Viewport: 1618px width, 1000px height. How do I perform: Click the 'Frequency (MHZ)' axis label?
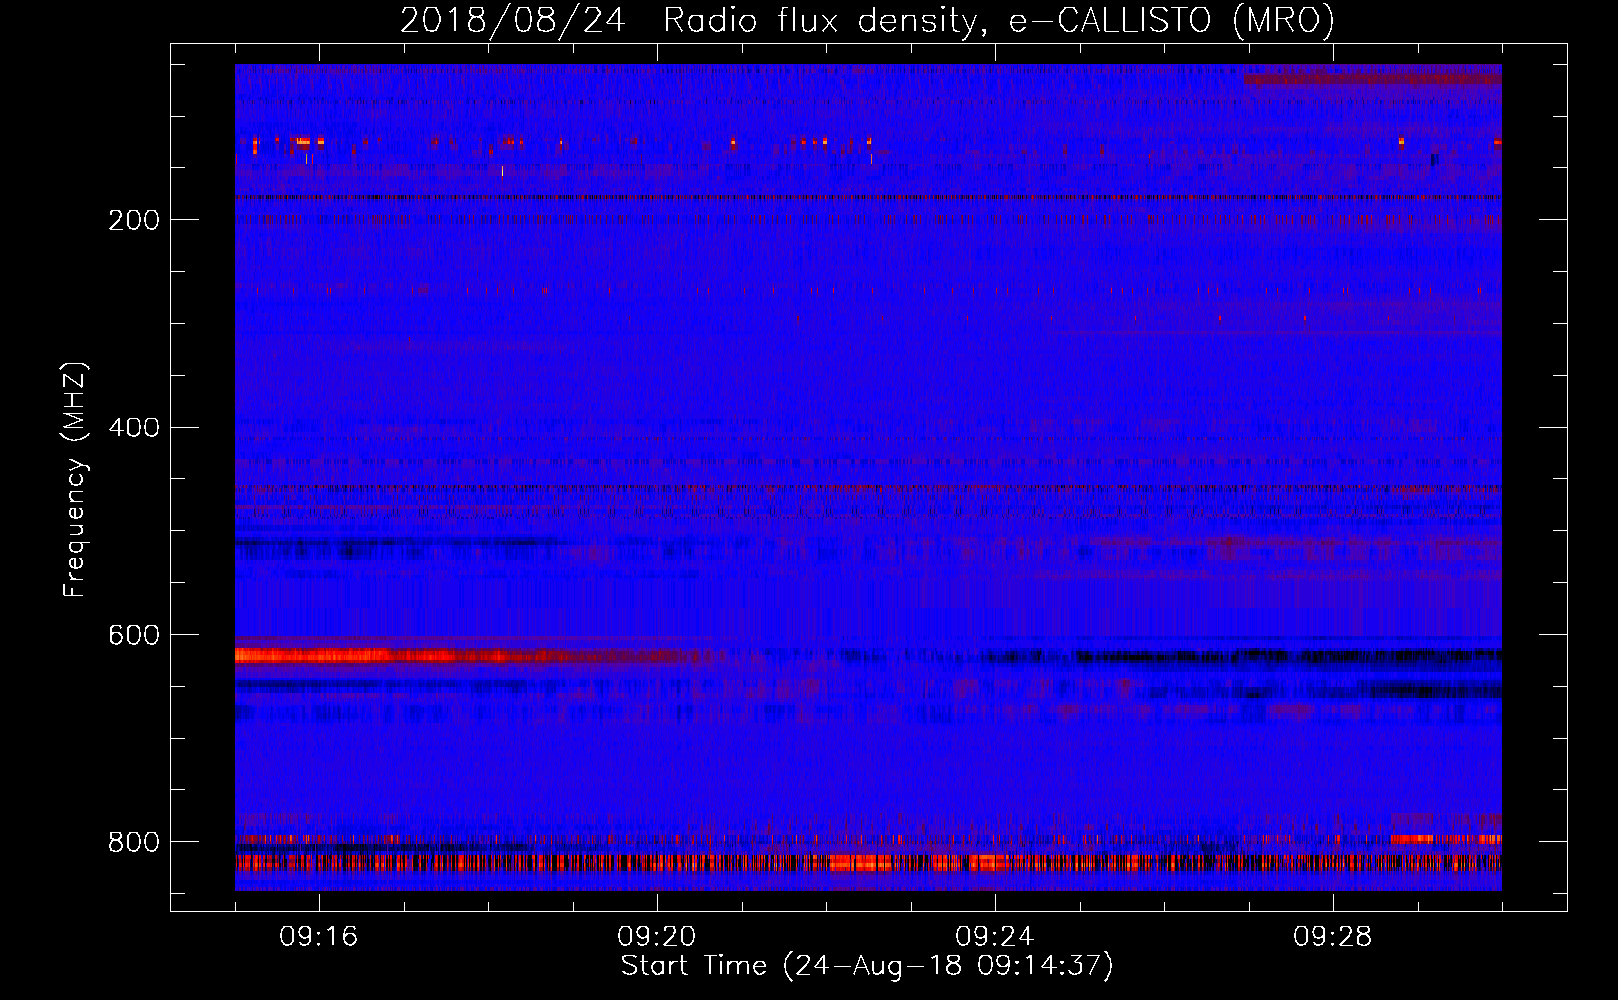pyautogui.click(x=75, y=479)
